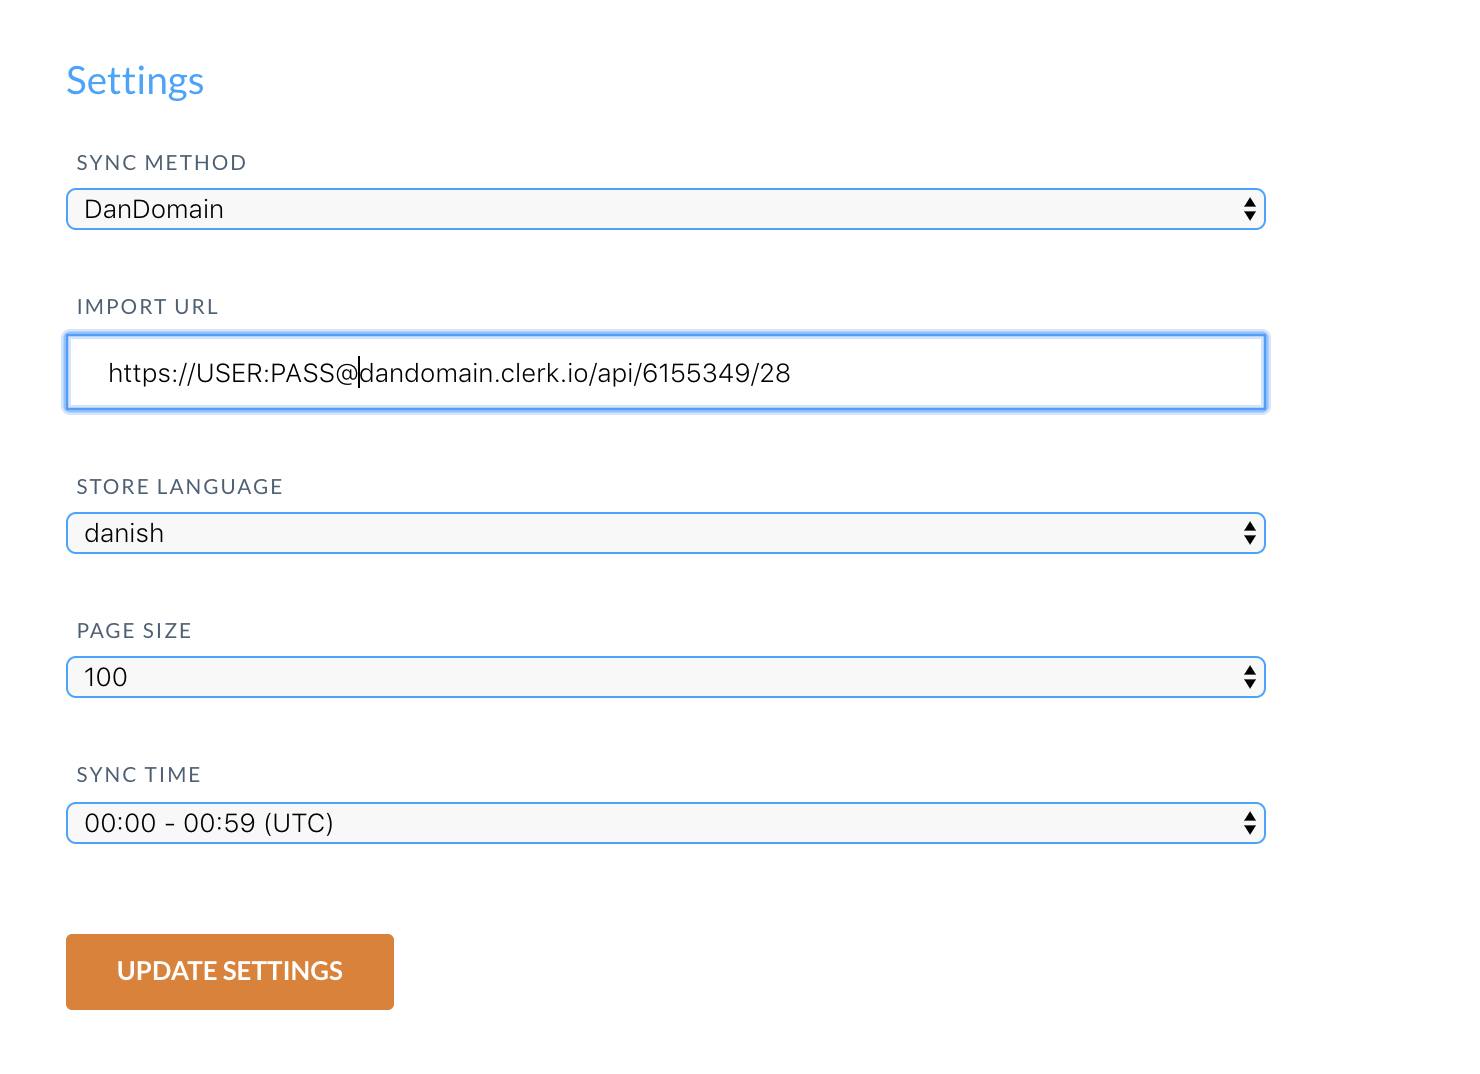The height and width of the screenshot is (1074, 1480).
Task: Open the Sync Time dropdown
Action: tap(665, 823)
